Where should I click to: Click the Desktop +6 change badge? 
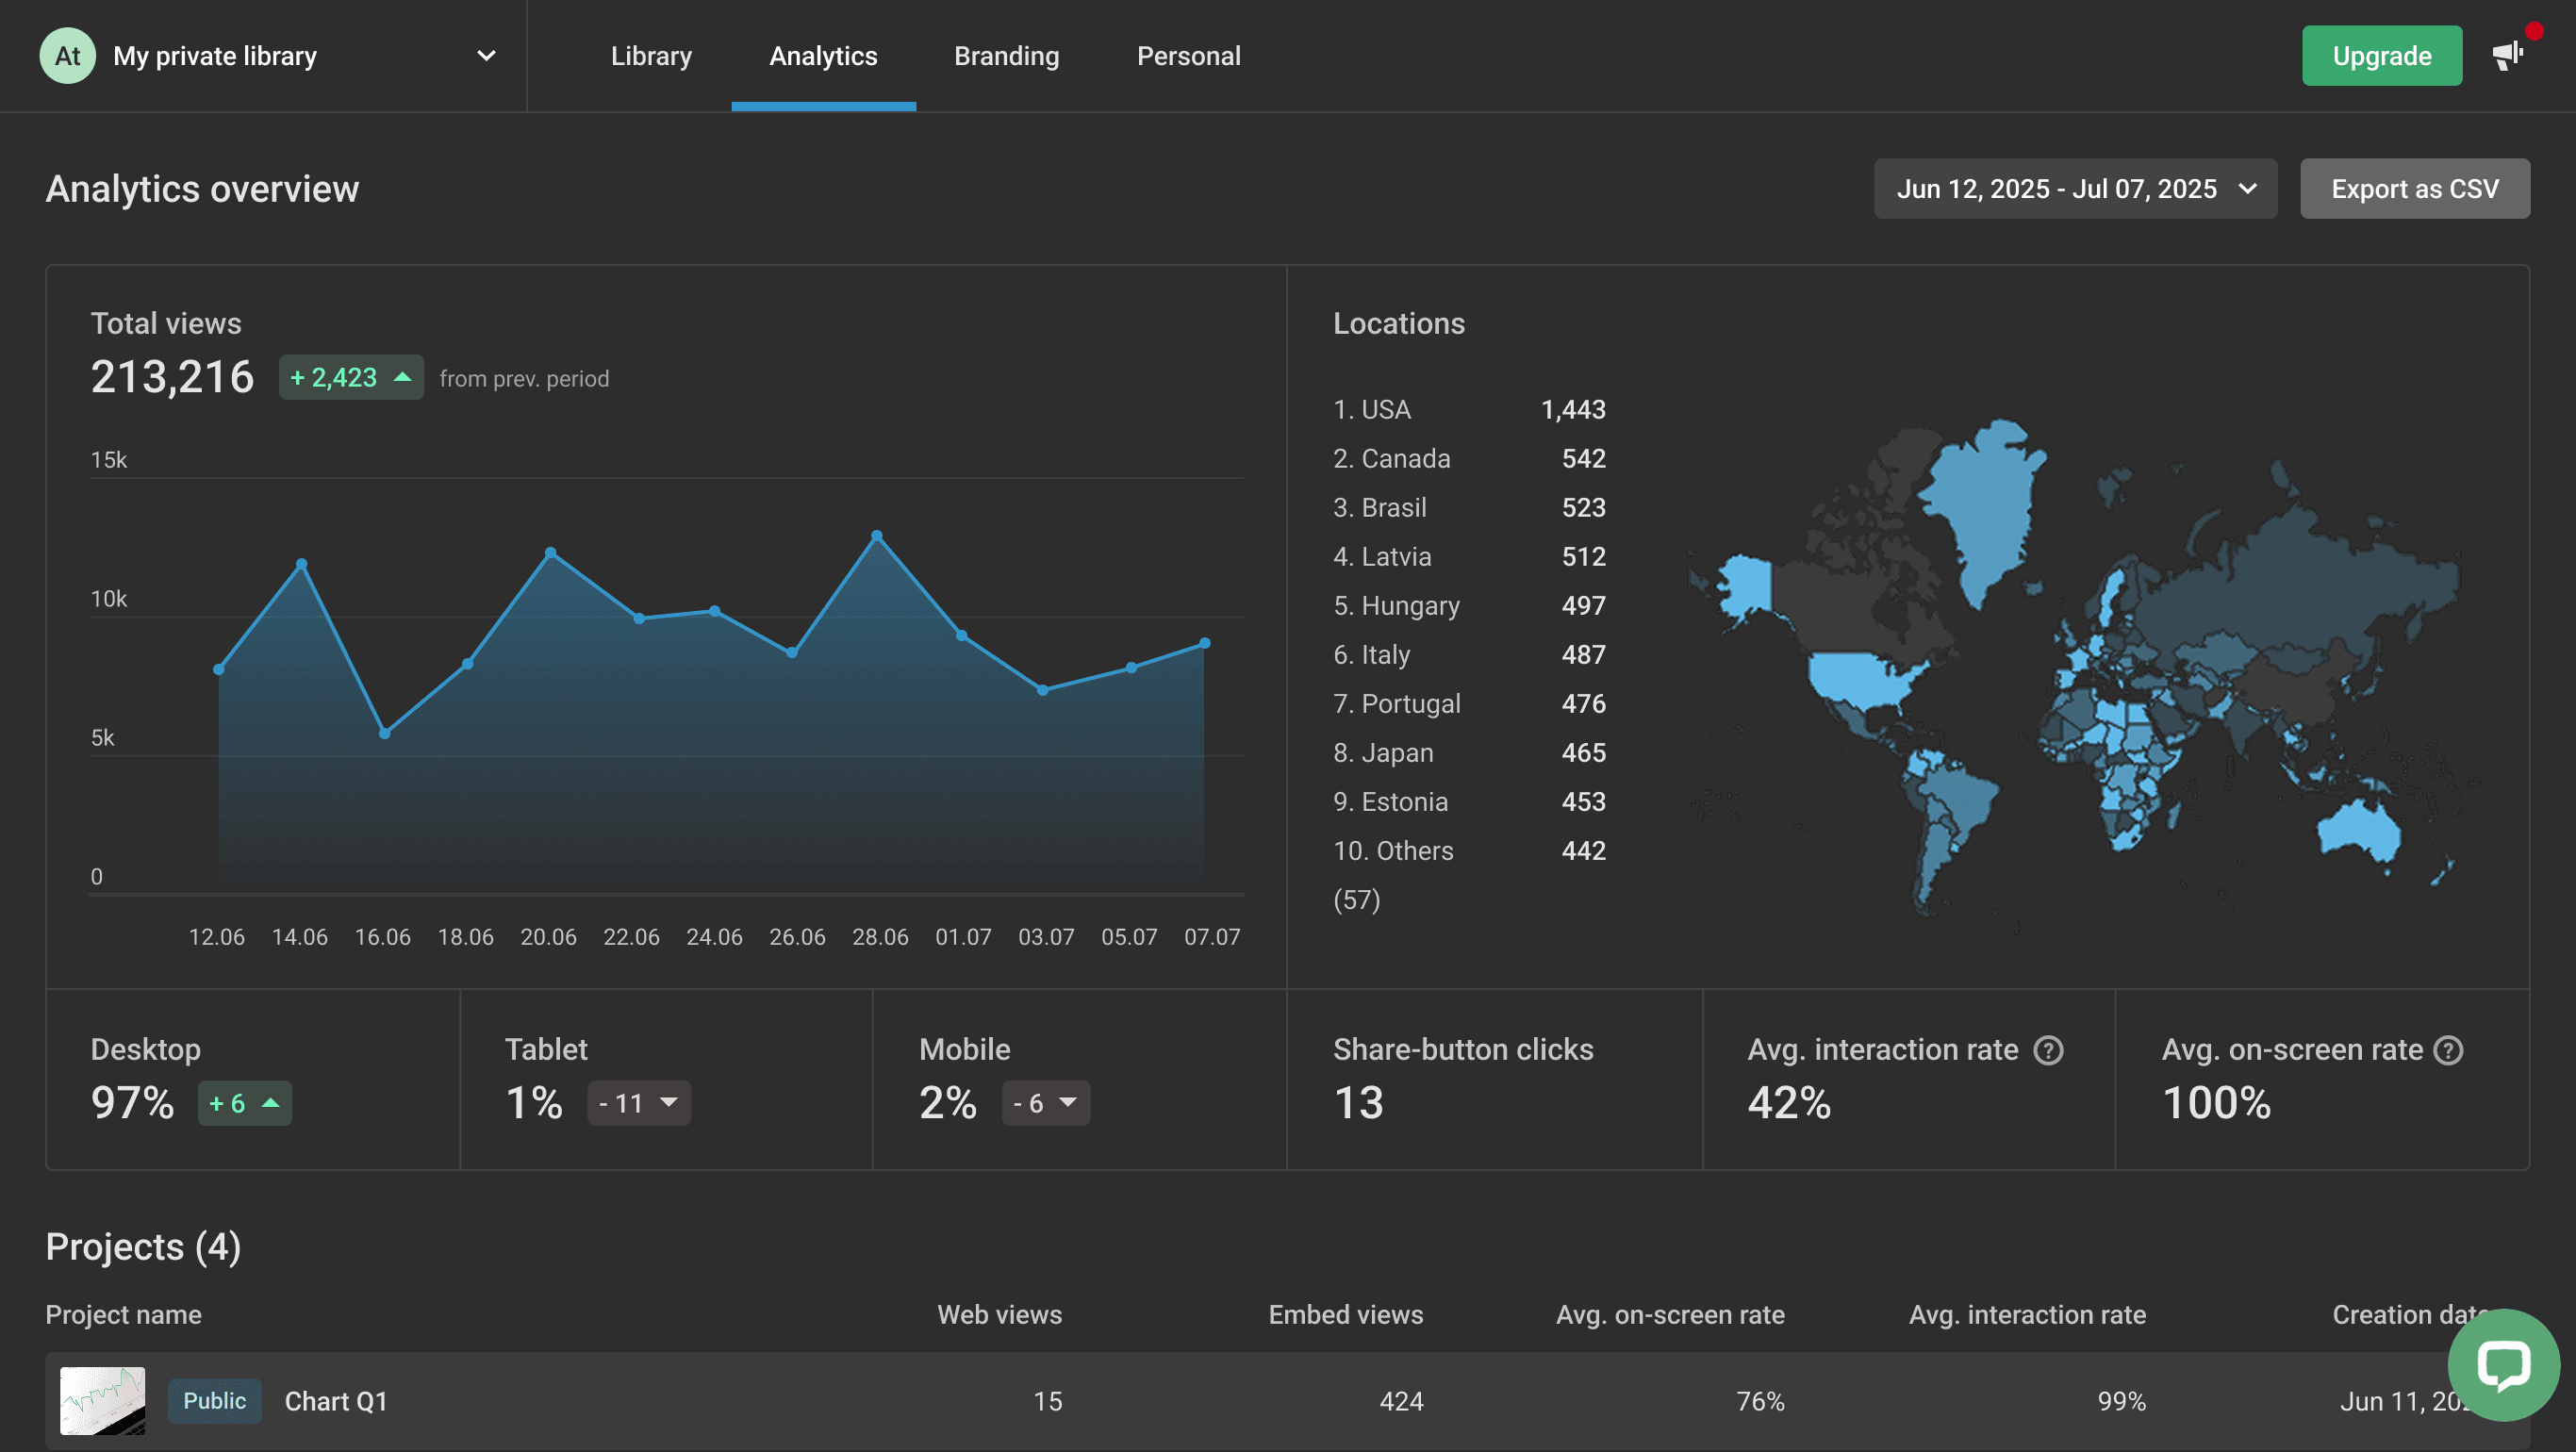[244, 1103]
